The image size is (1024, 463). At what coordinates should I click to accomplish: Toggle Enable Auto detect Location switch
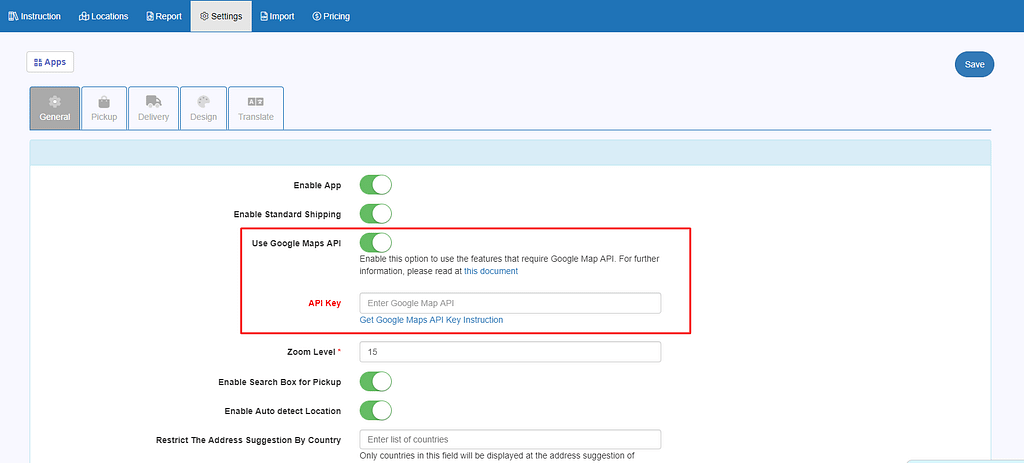point(376,410)
